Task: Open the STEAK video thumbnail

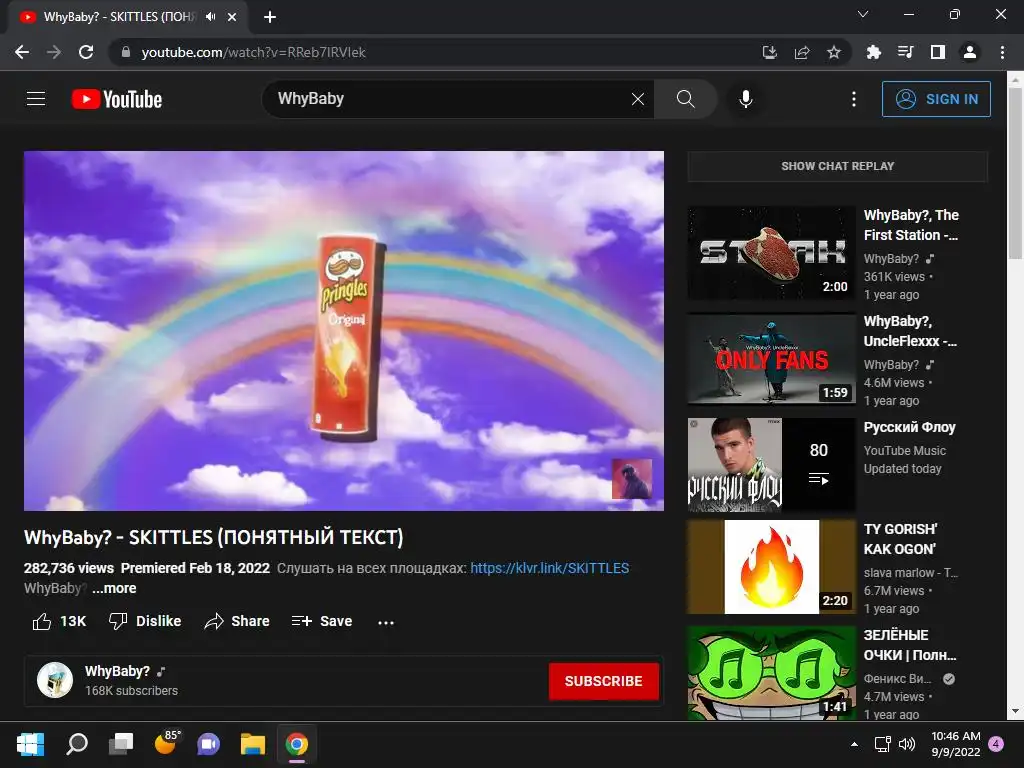Action: (771, 253)
